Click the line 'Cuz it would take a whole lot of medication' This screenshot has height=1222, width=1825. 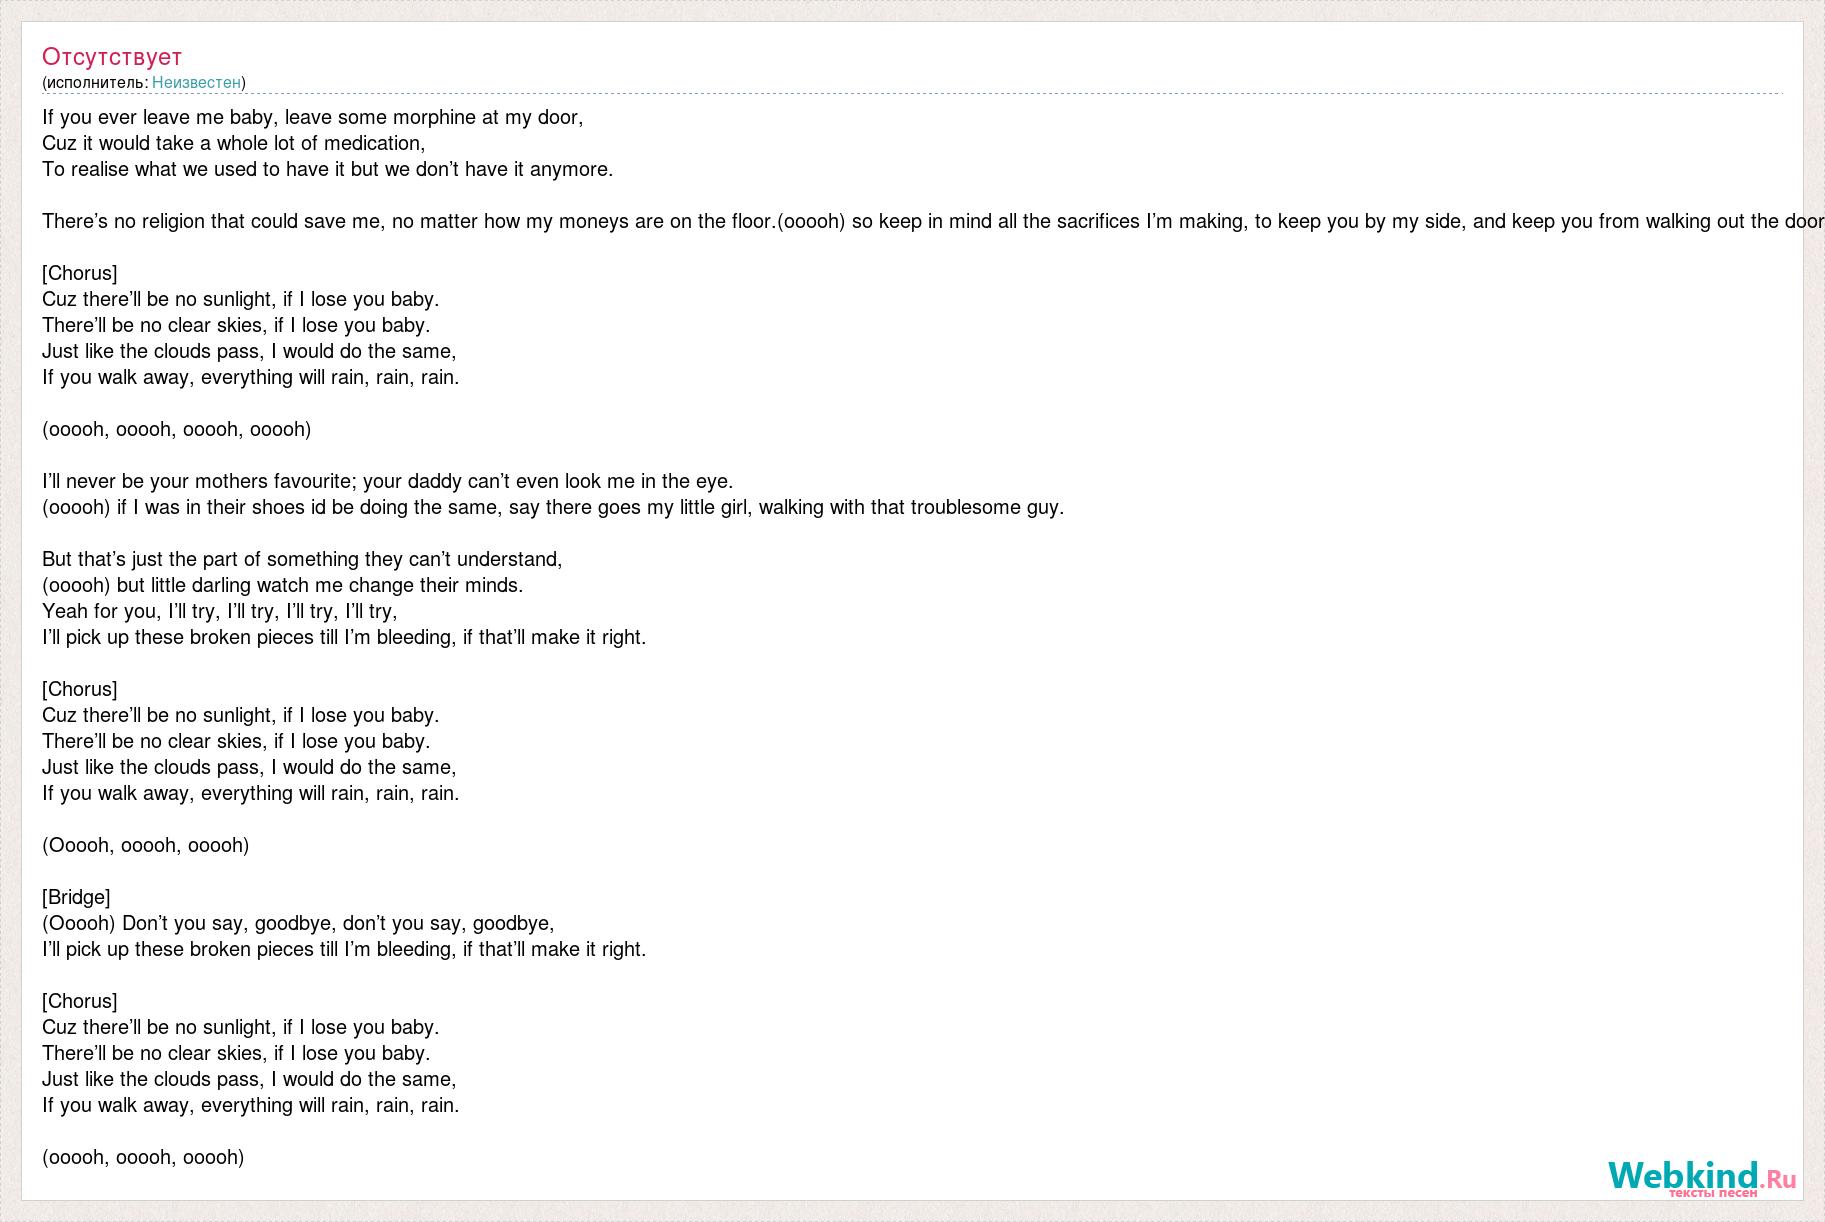click(234, 143)
